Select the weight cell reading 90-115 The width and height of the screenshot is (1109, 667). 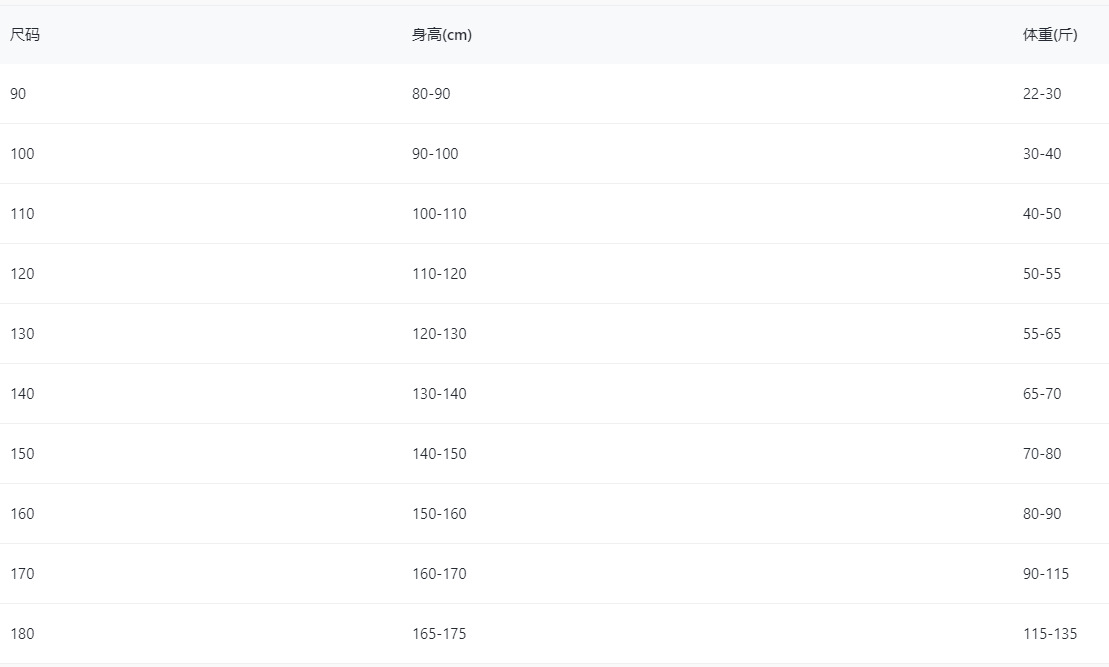click(x=1046, y=574)
